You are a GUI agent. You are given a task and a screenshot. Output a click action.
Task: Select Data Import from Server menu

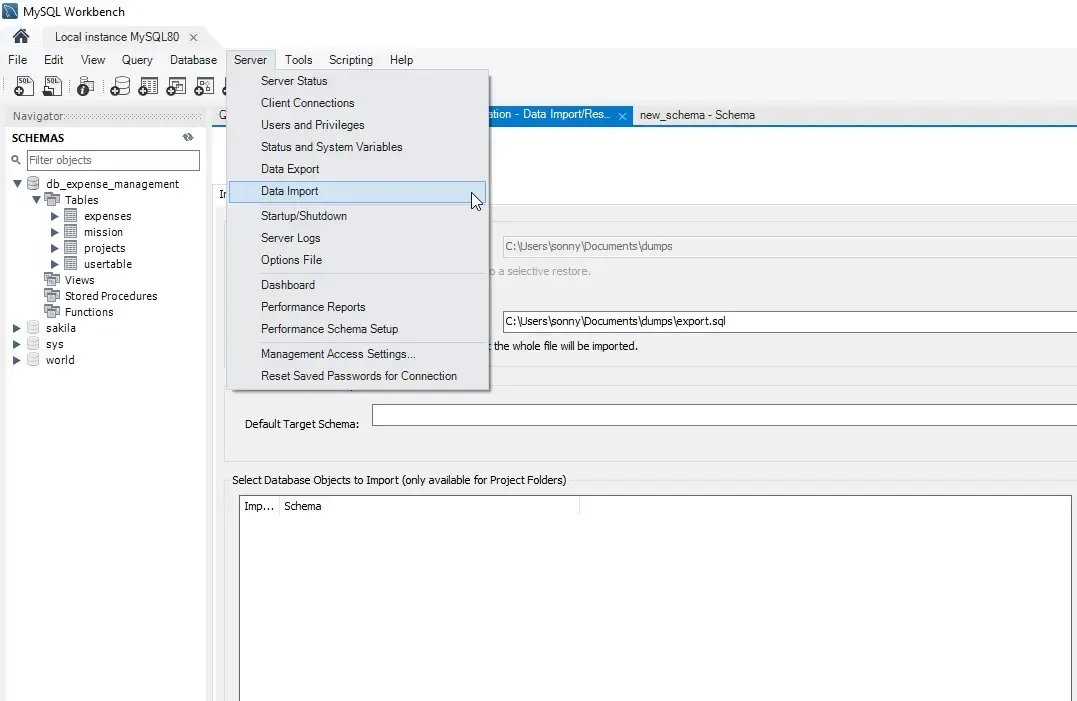[x=289, y=191]
